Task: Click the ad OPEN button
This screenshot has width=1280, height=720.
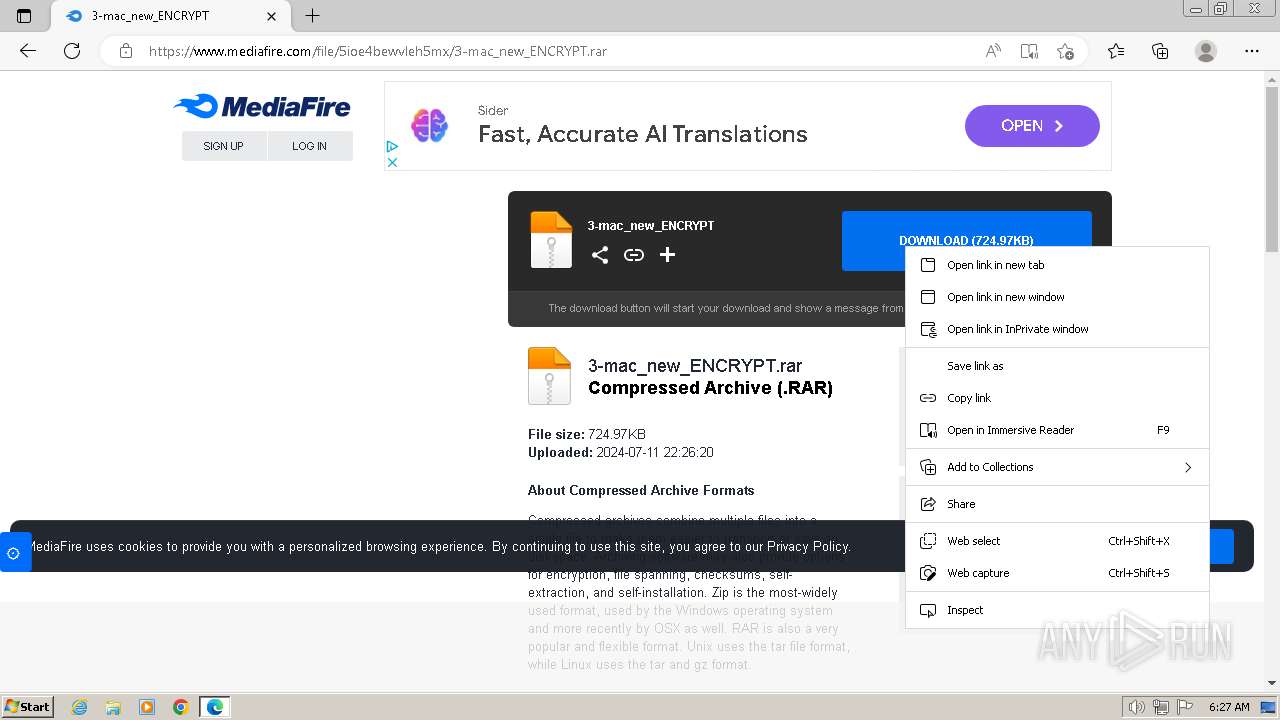Action: click(1032, 126)
